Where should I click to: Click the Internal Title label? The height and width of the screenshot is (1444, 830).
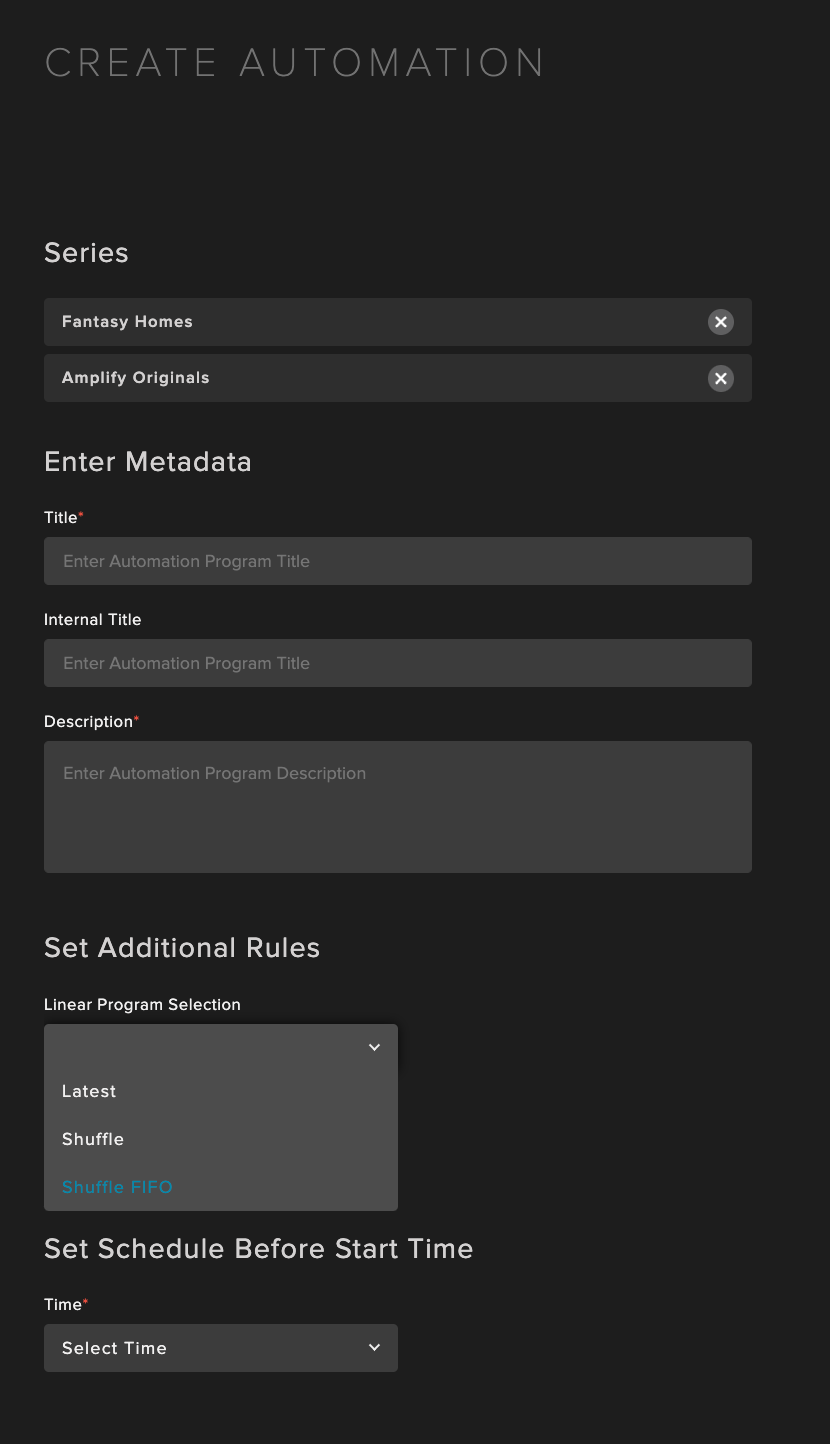(93, 619)
